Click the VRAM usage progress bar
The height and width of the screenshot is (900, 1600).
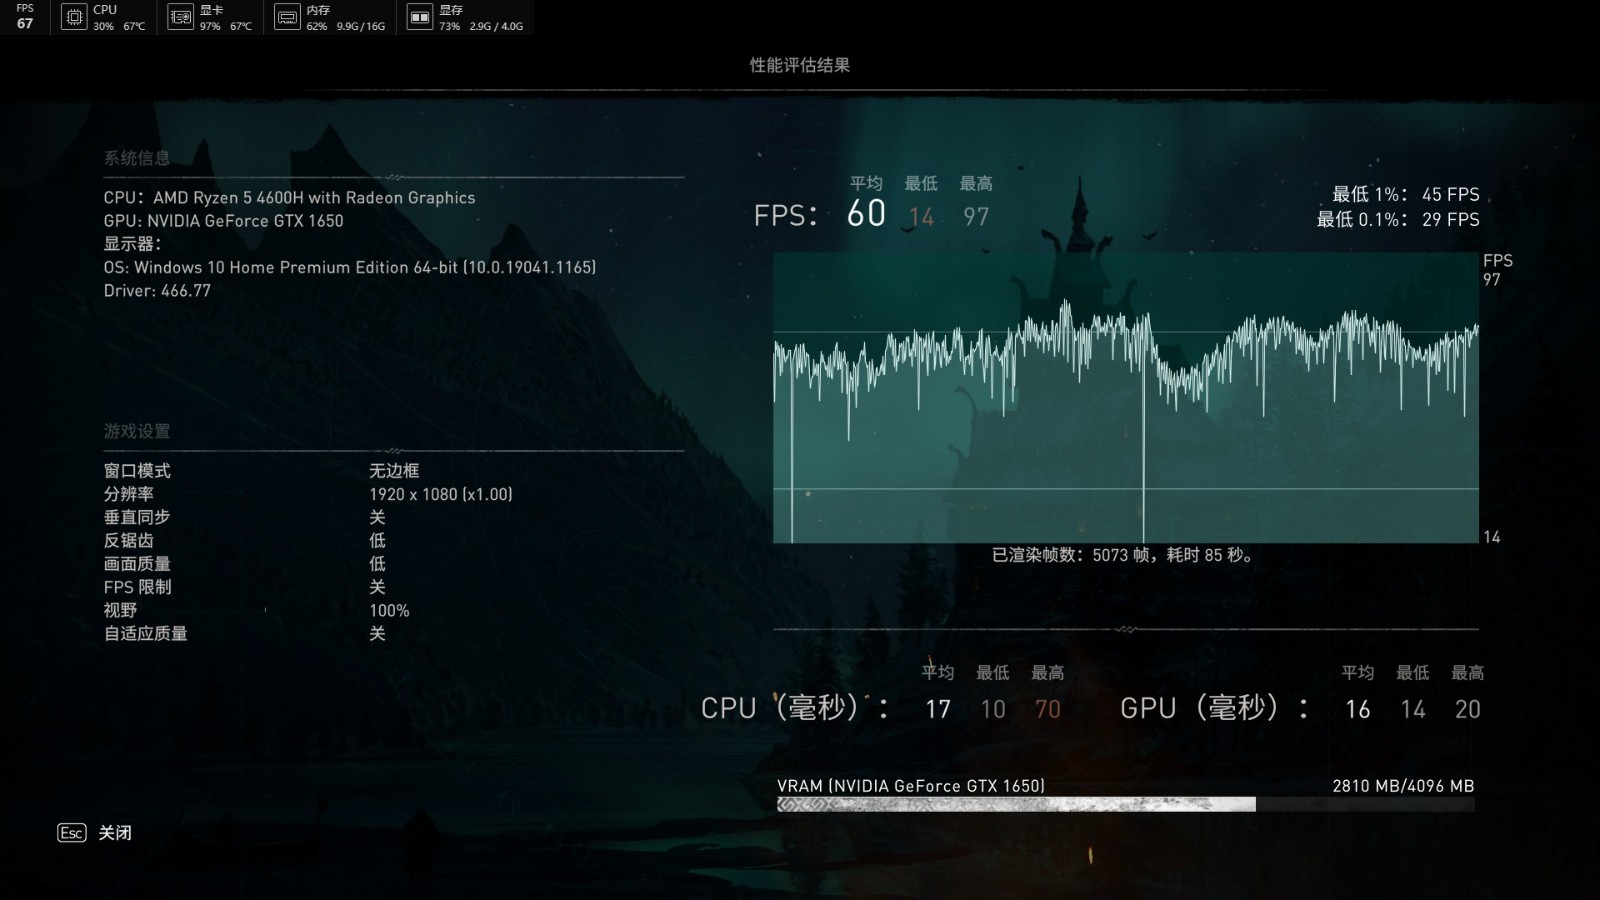[1126, 804]
